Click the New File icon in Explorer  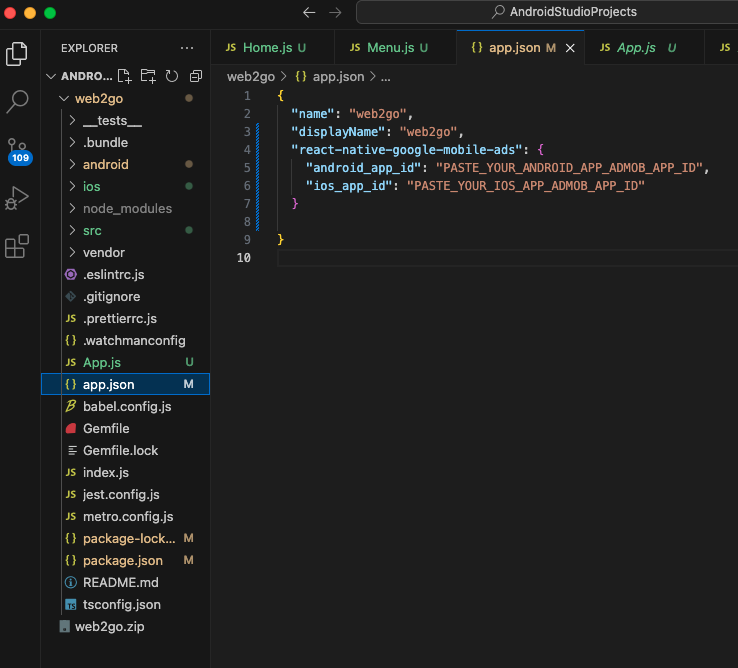(125, 76)
